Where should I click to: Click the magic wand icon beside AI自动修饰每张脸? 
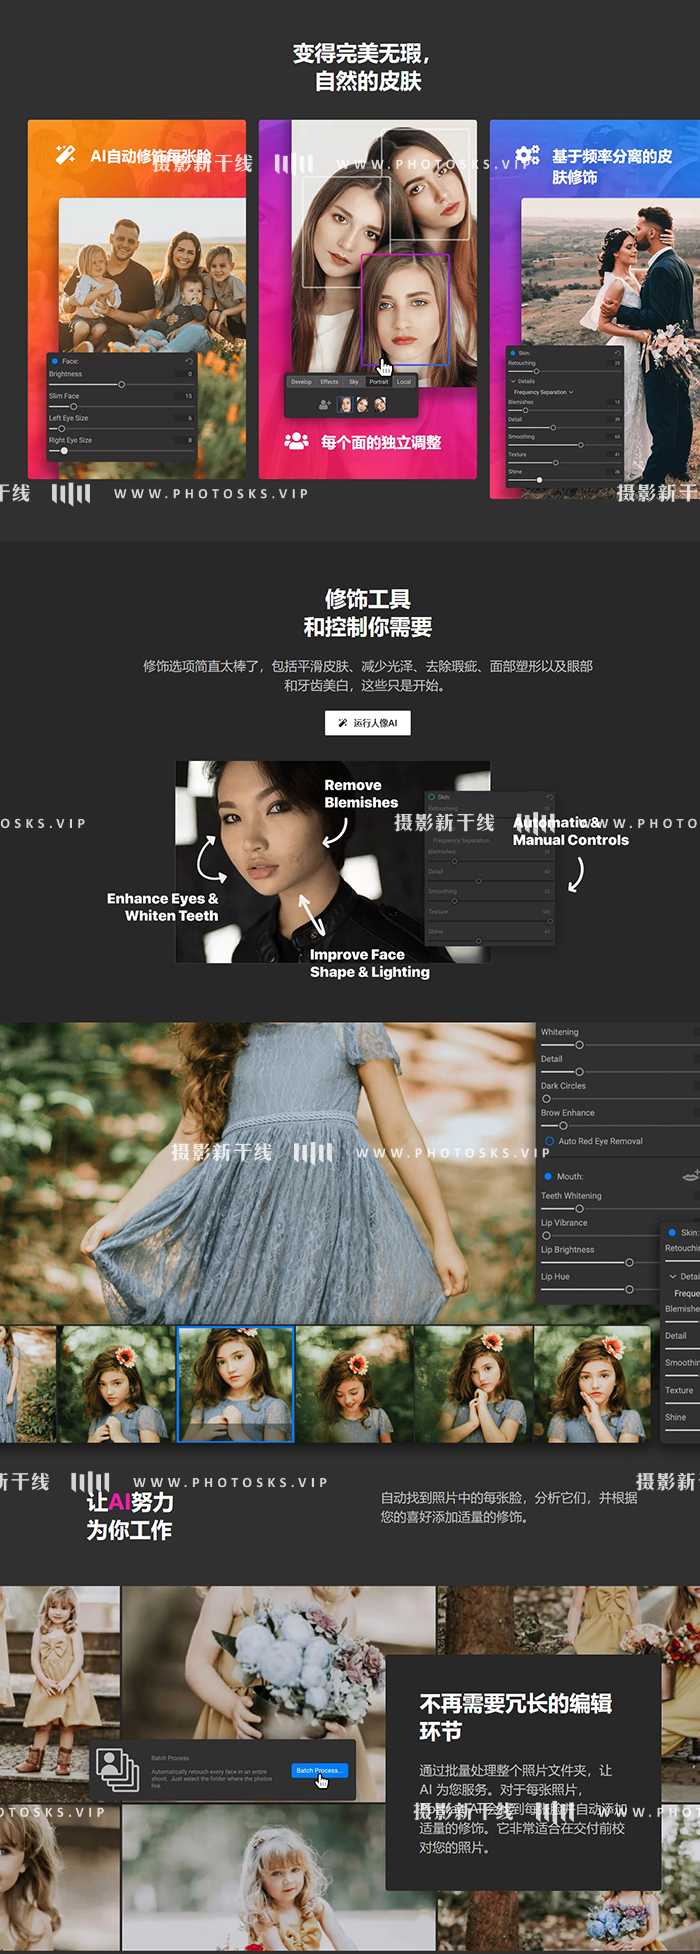click(x=66, y=155)
